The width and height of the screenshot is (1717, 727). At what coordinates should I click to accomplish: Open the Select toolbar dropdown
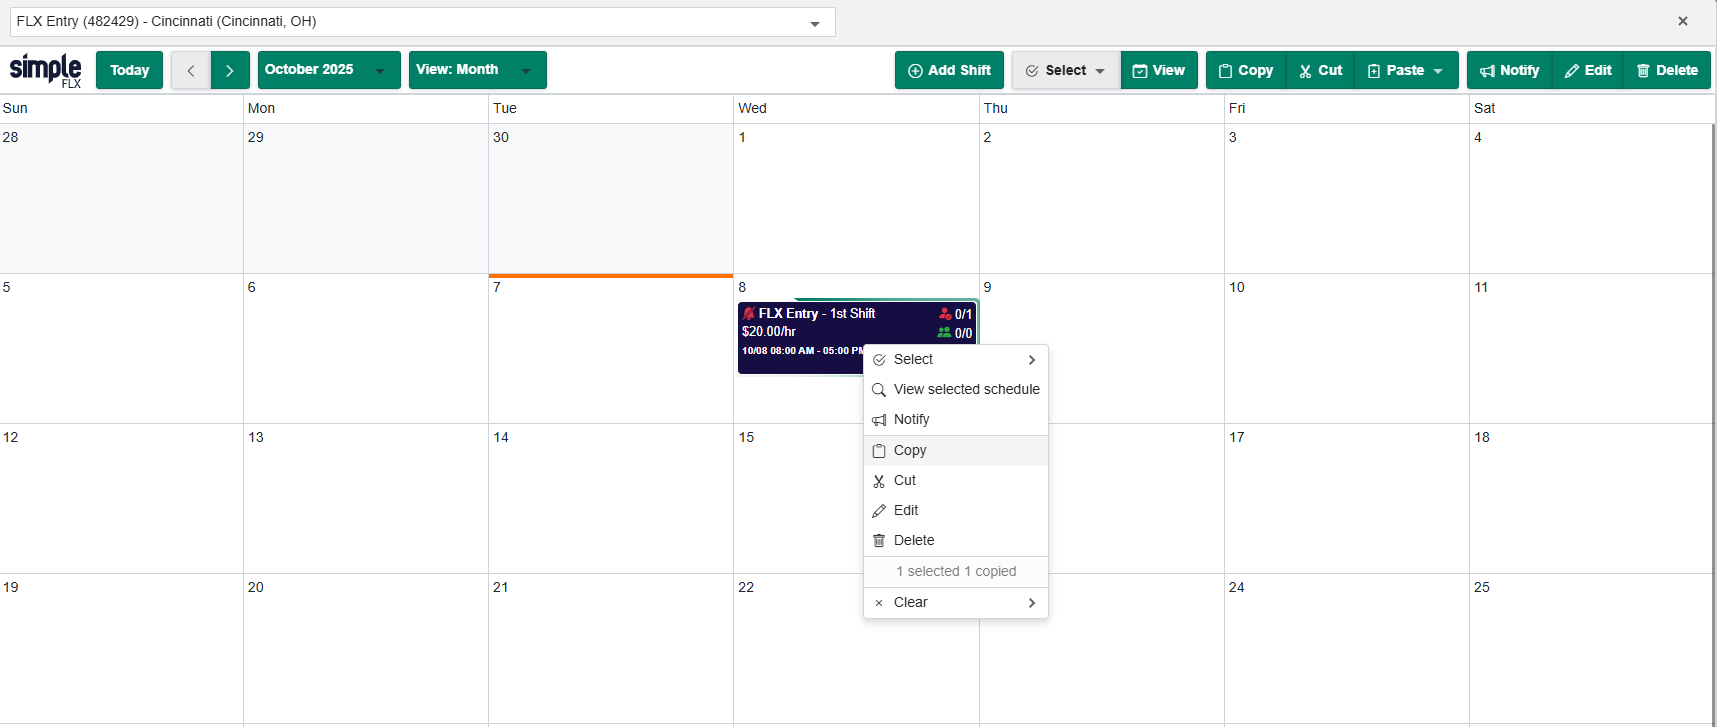(1066, 70)
